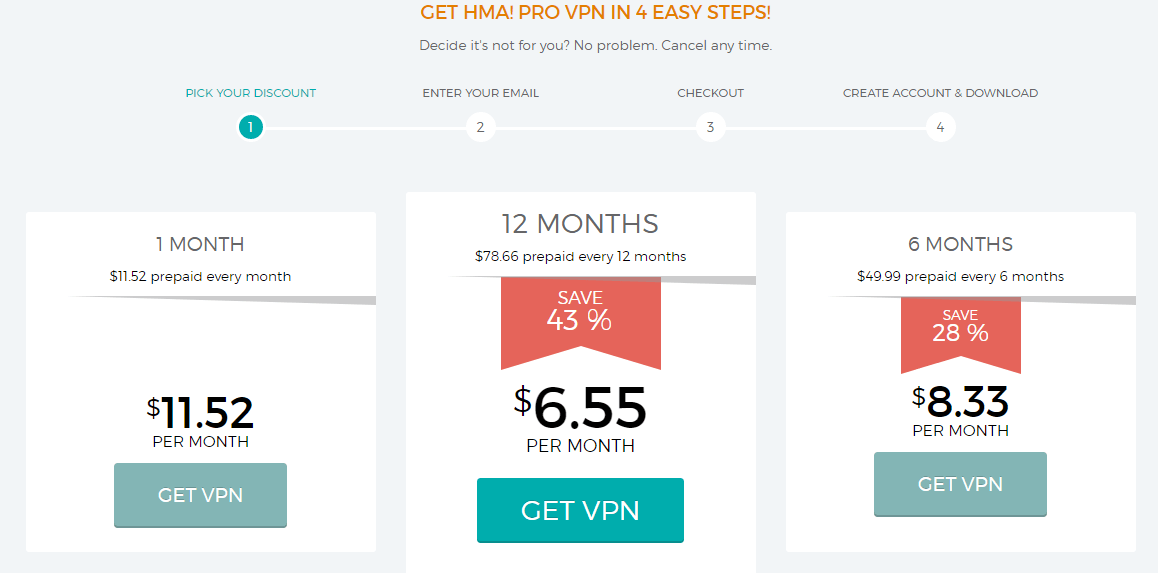
Task: Click the step 4 circle indicator
Action: [940, 128]
